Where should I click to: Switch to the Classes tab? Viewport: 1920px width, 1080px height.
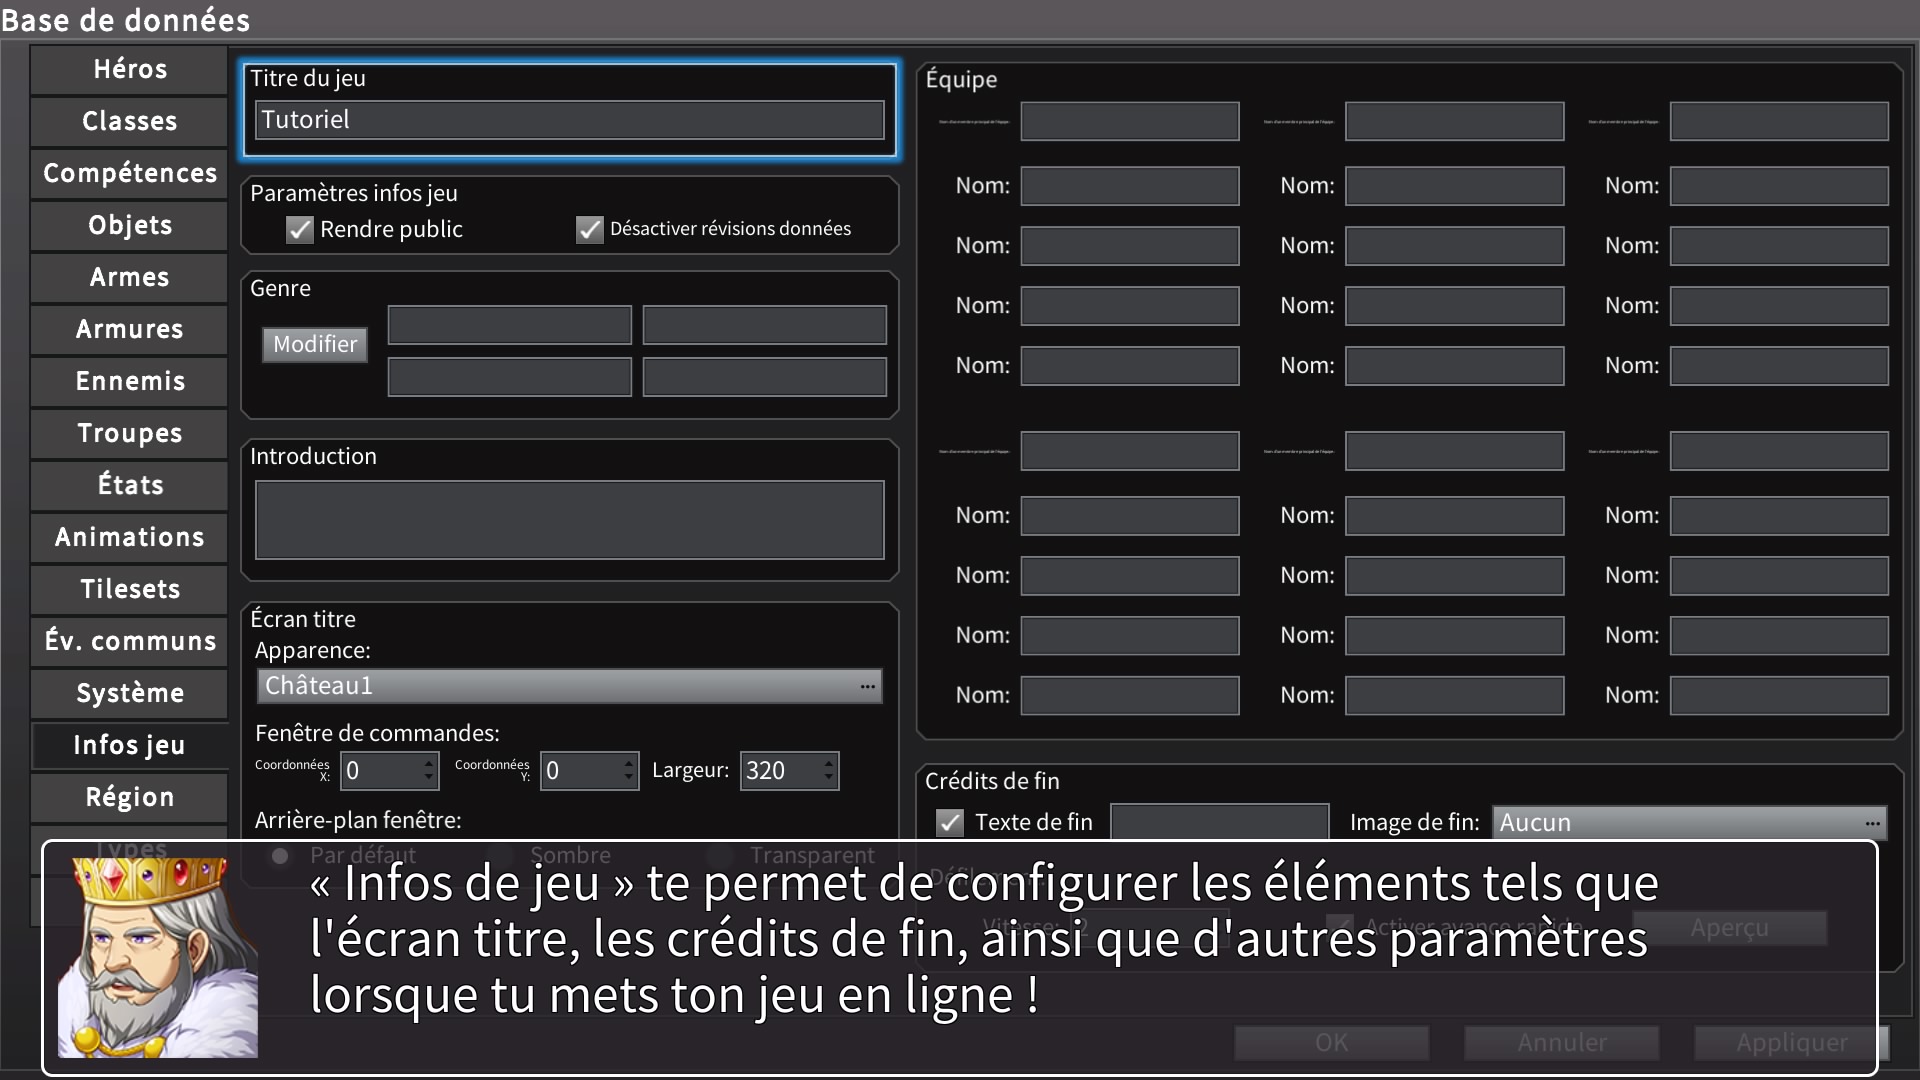129,121
